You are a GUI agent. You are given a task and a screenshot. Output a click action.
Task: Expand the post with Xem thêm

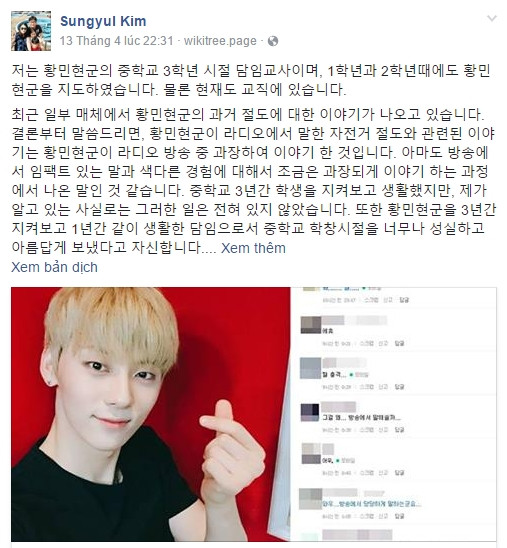(253, 248)
